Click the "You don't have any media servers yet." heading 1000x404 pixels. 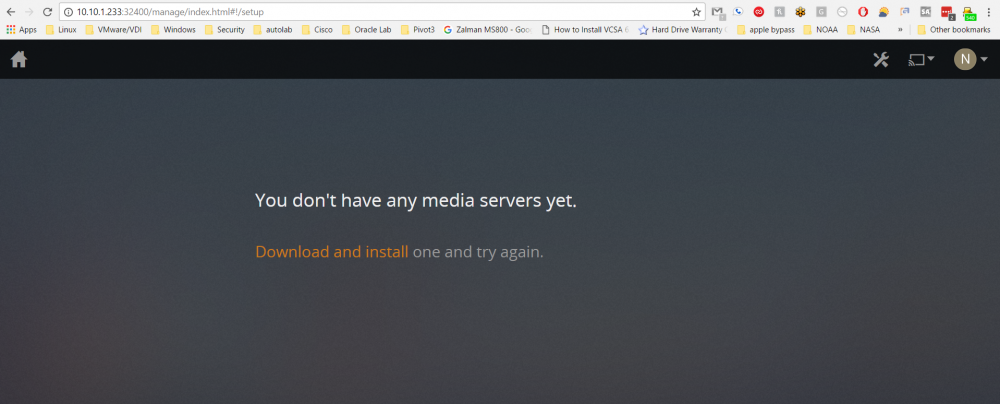pyautogui.click(x=416, y=200)
